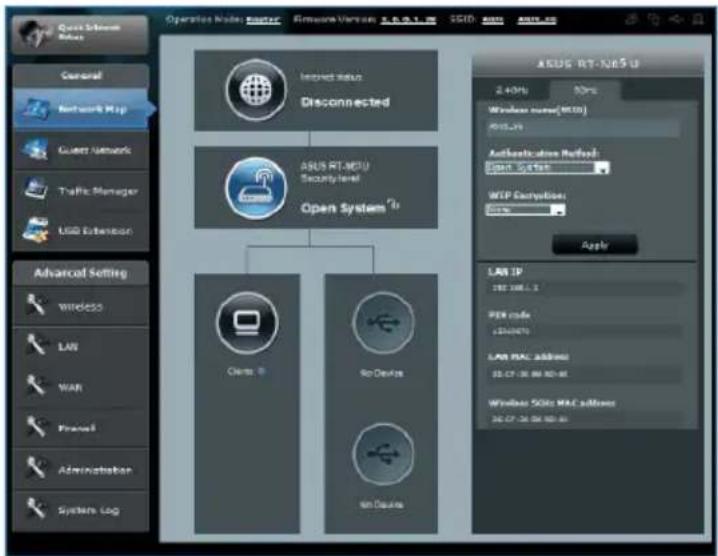The image size is (718, 556).
Task: Click the Advanced Setting section header
Action: click(x=81, y=273)
